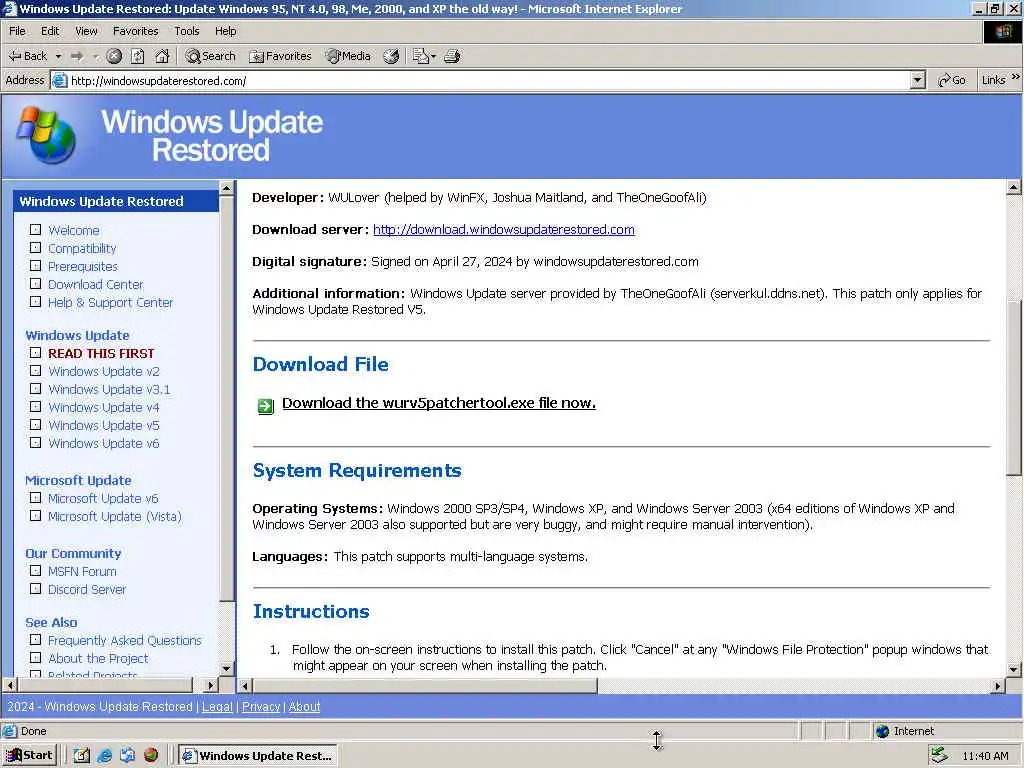Click the Forward arrow toolbar button
This screenshot has height=768, width=1024.
tap(77, 56)
